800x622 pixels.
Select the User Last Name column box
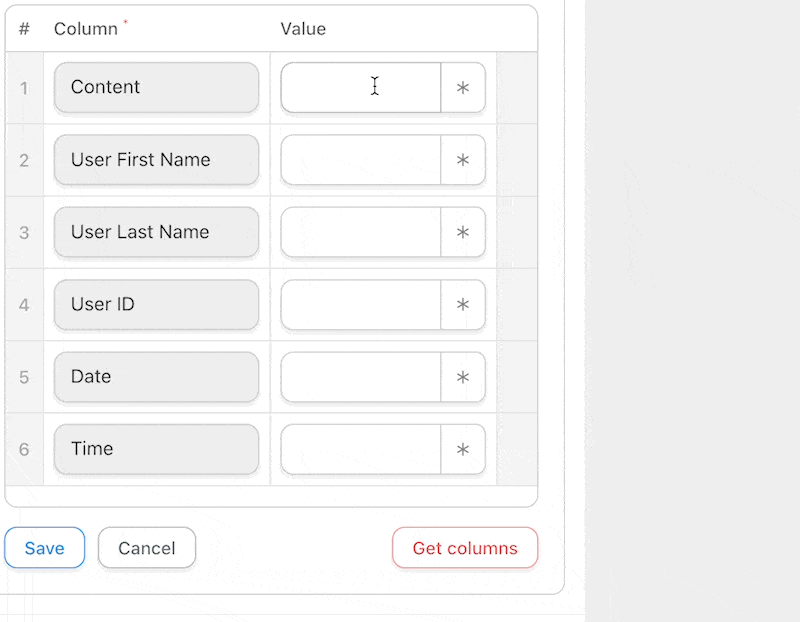pyautogui.click(x=156, y=233)
